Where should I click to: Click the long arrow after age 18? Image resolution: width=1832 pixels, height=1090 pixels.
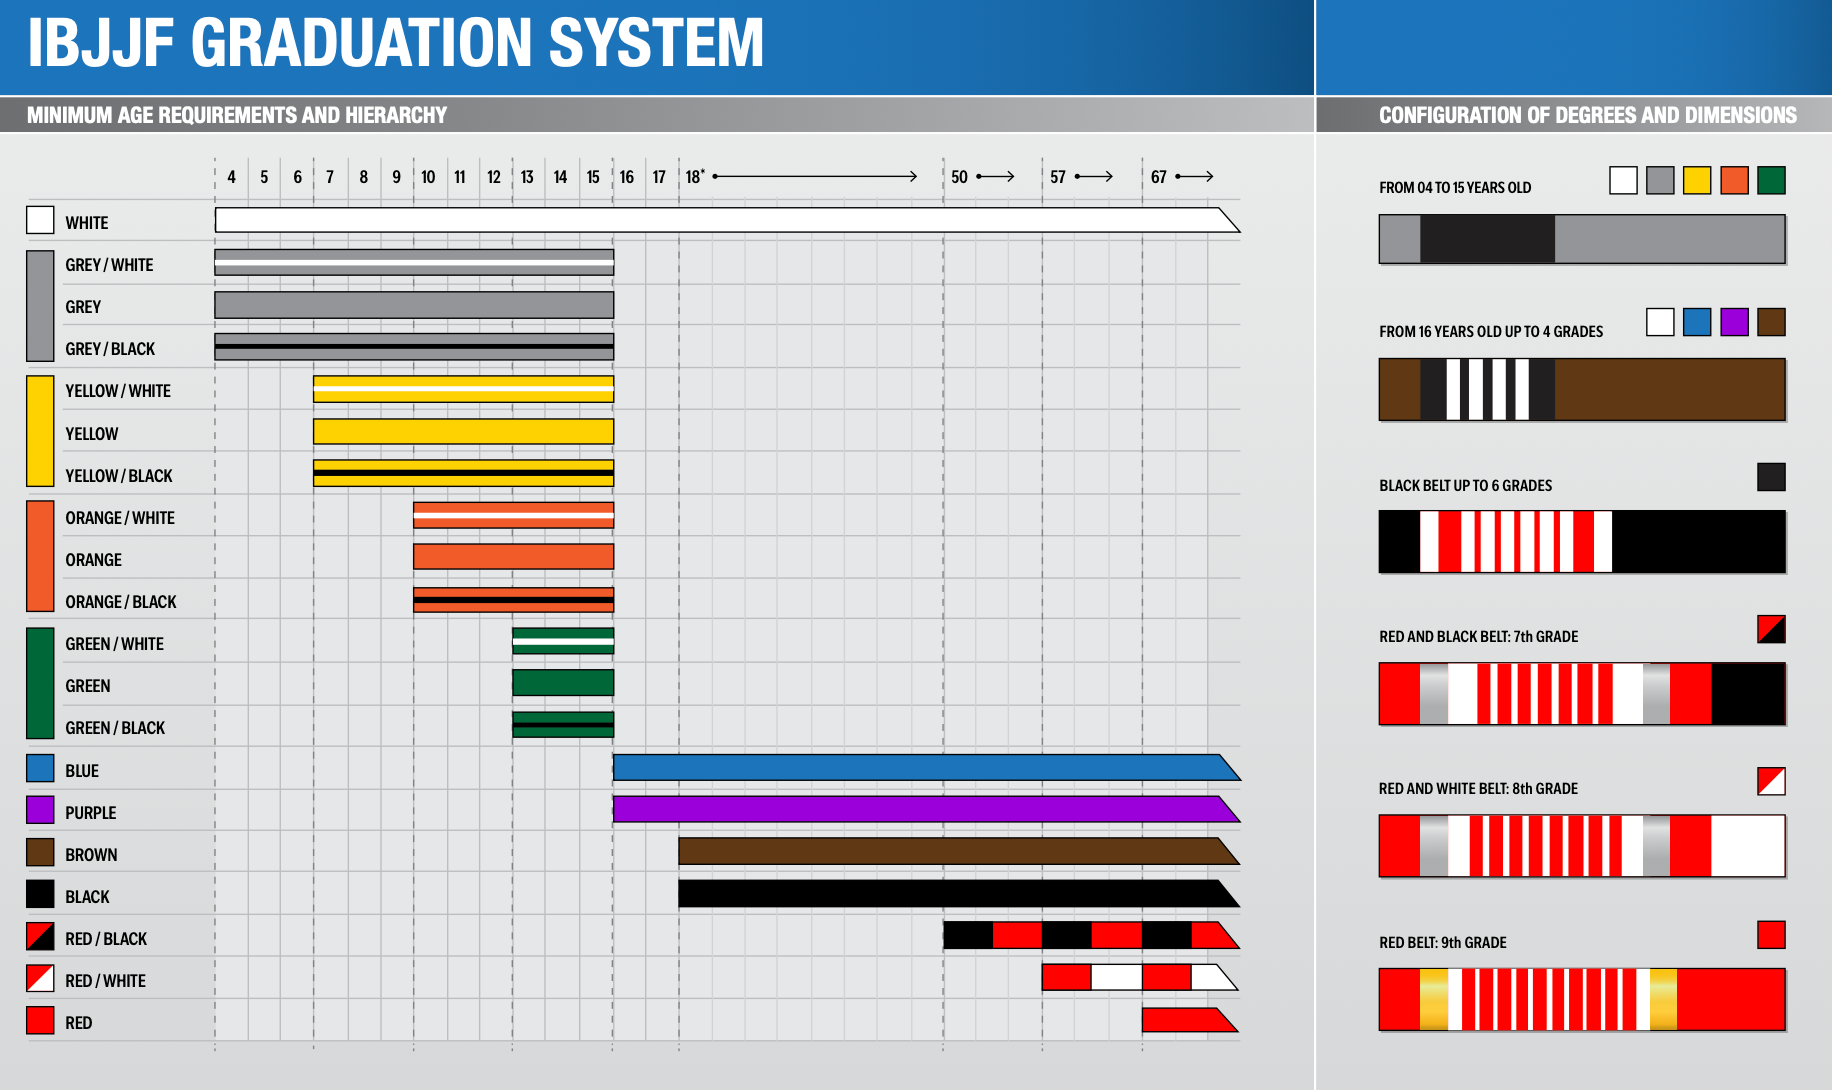[815, 177]
